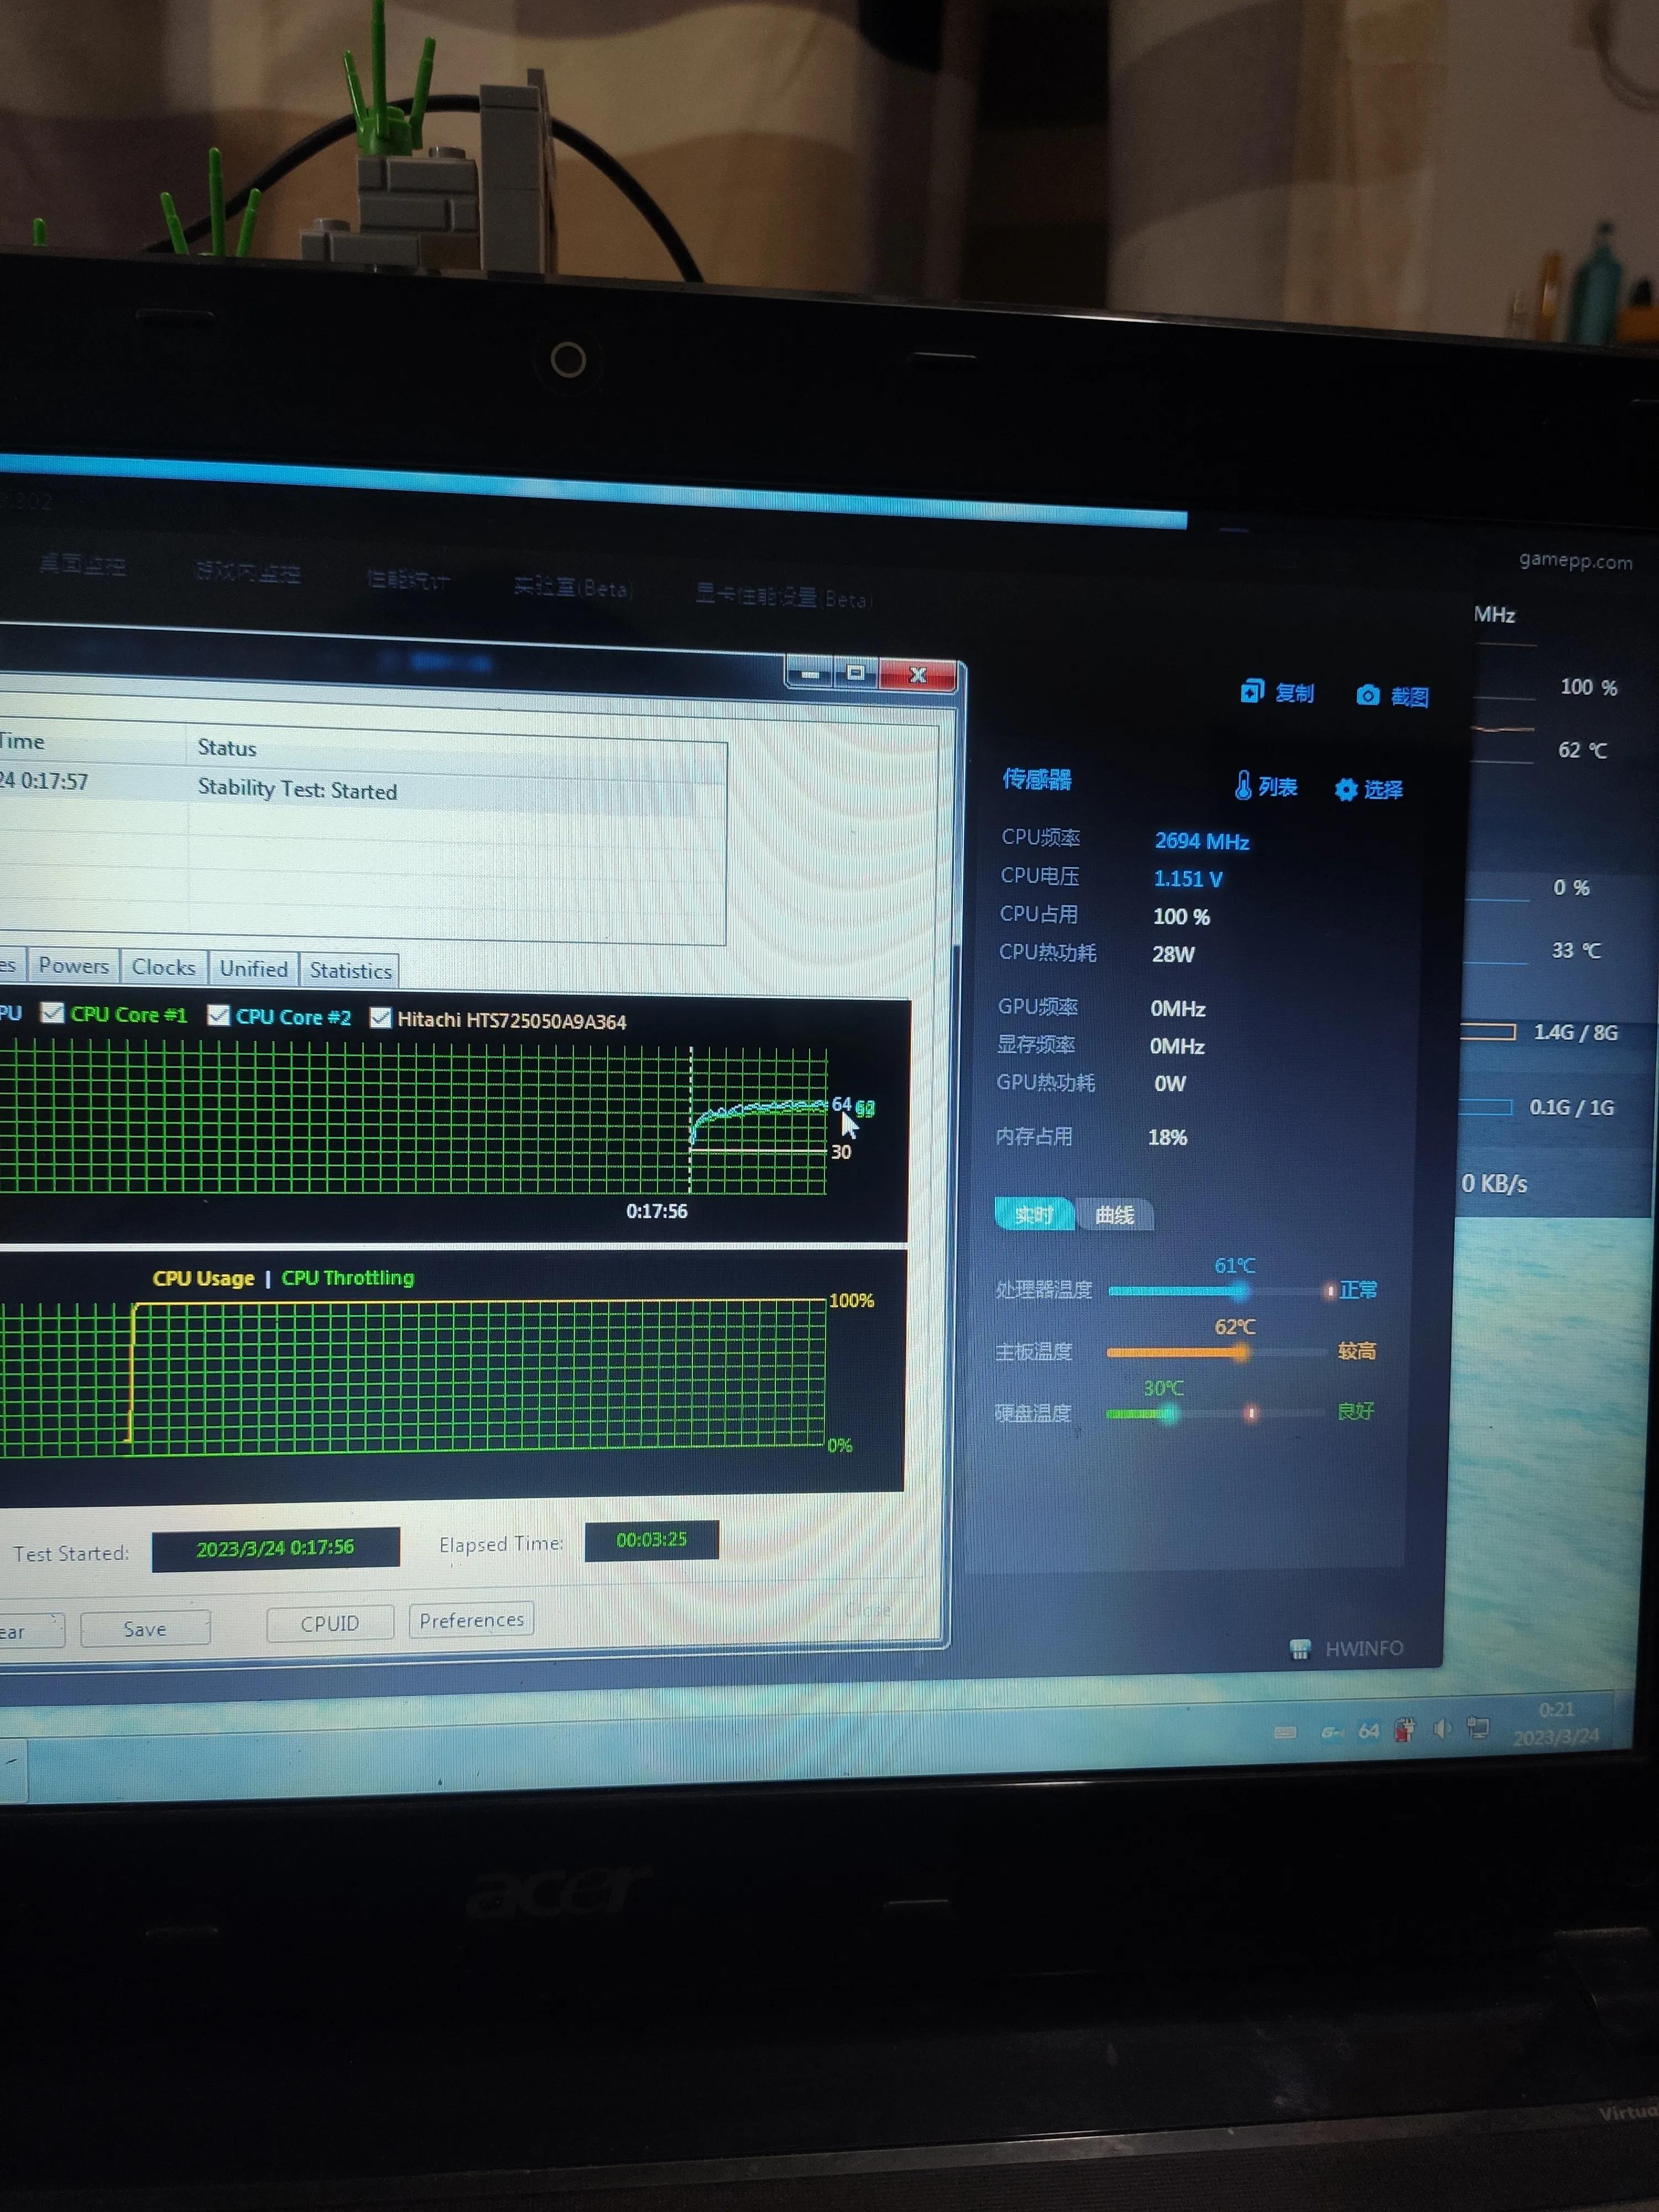Switch to the Statistics tab
The image size is (1659, 2212).
tap(350, 970)
